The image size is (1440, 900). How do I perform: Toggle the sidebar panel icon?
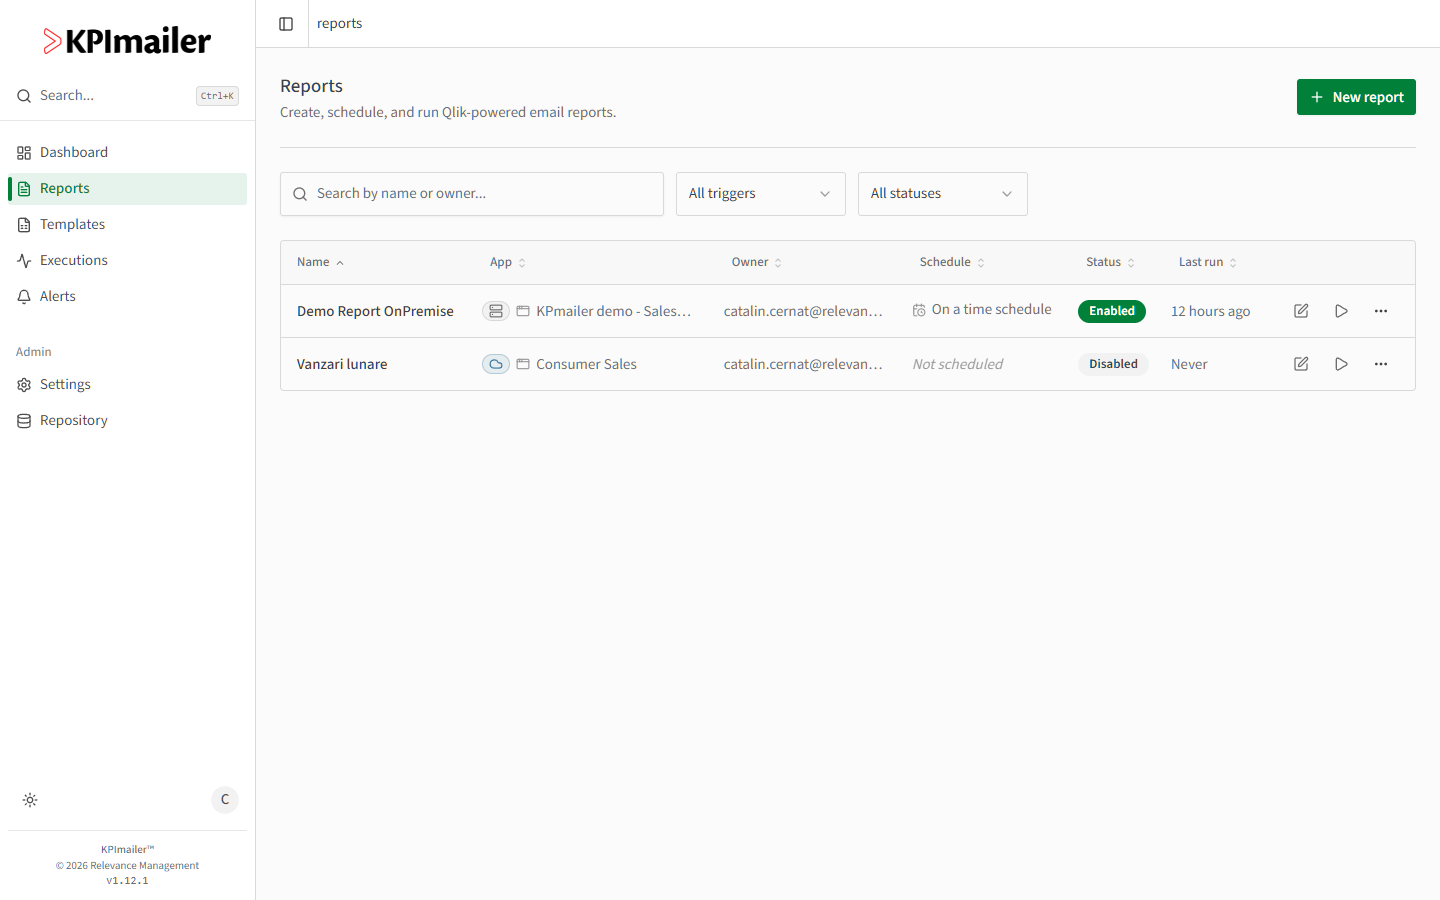[x=286, y=24]
